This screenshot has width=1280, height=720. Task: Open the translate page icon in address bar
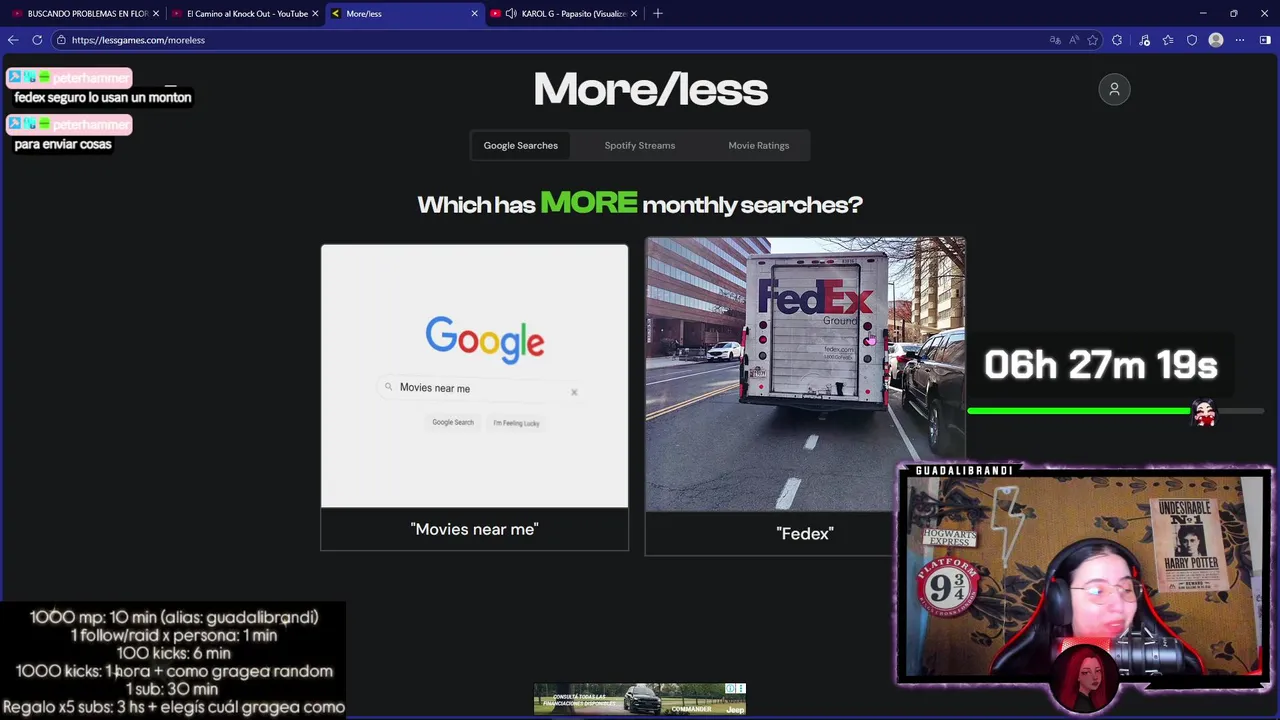click(x=1055, y=40)
